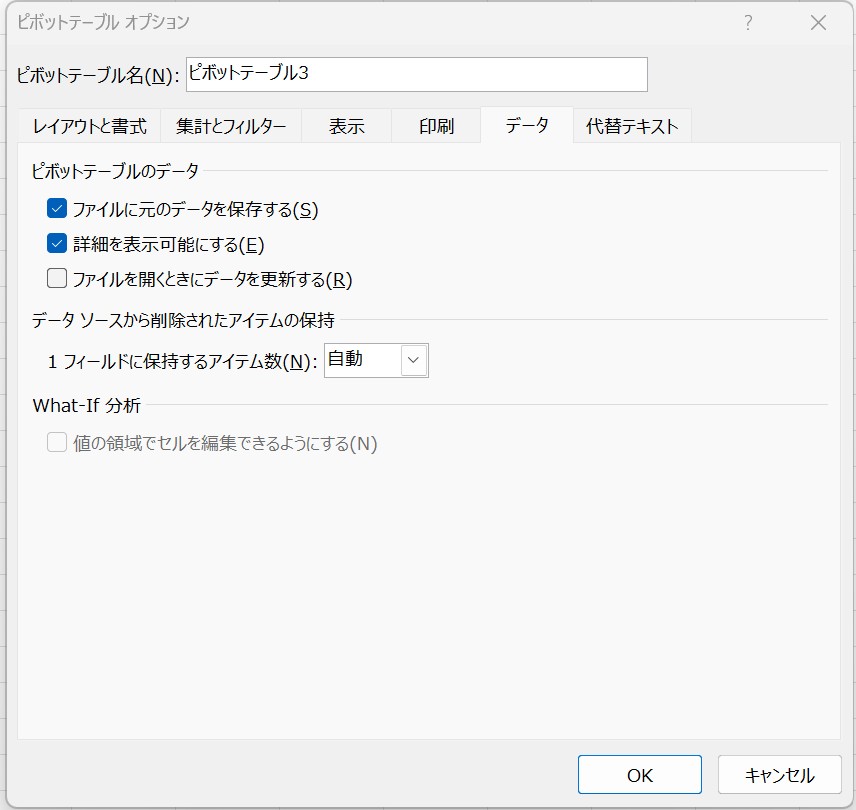Select the 表示 tab
Screen dimensions: 856x810
[346, 126]
